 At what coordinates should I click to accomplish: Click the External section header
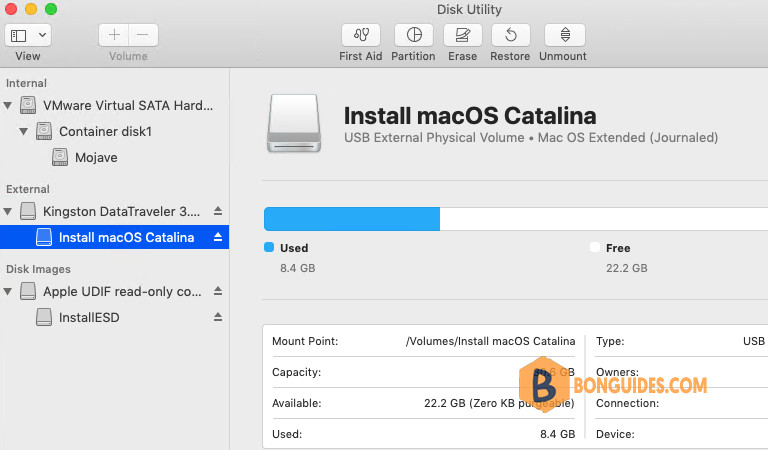(28, 189)
